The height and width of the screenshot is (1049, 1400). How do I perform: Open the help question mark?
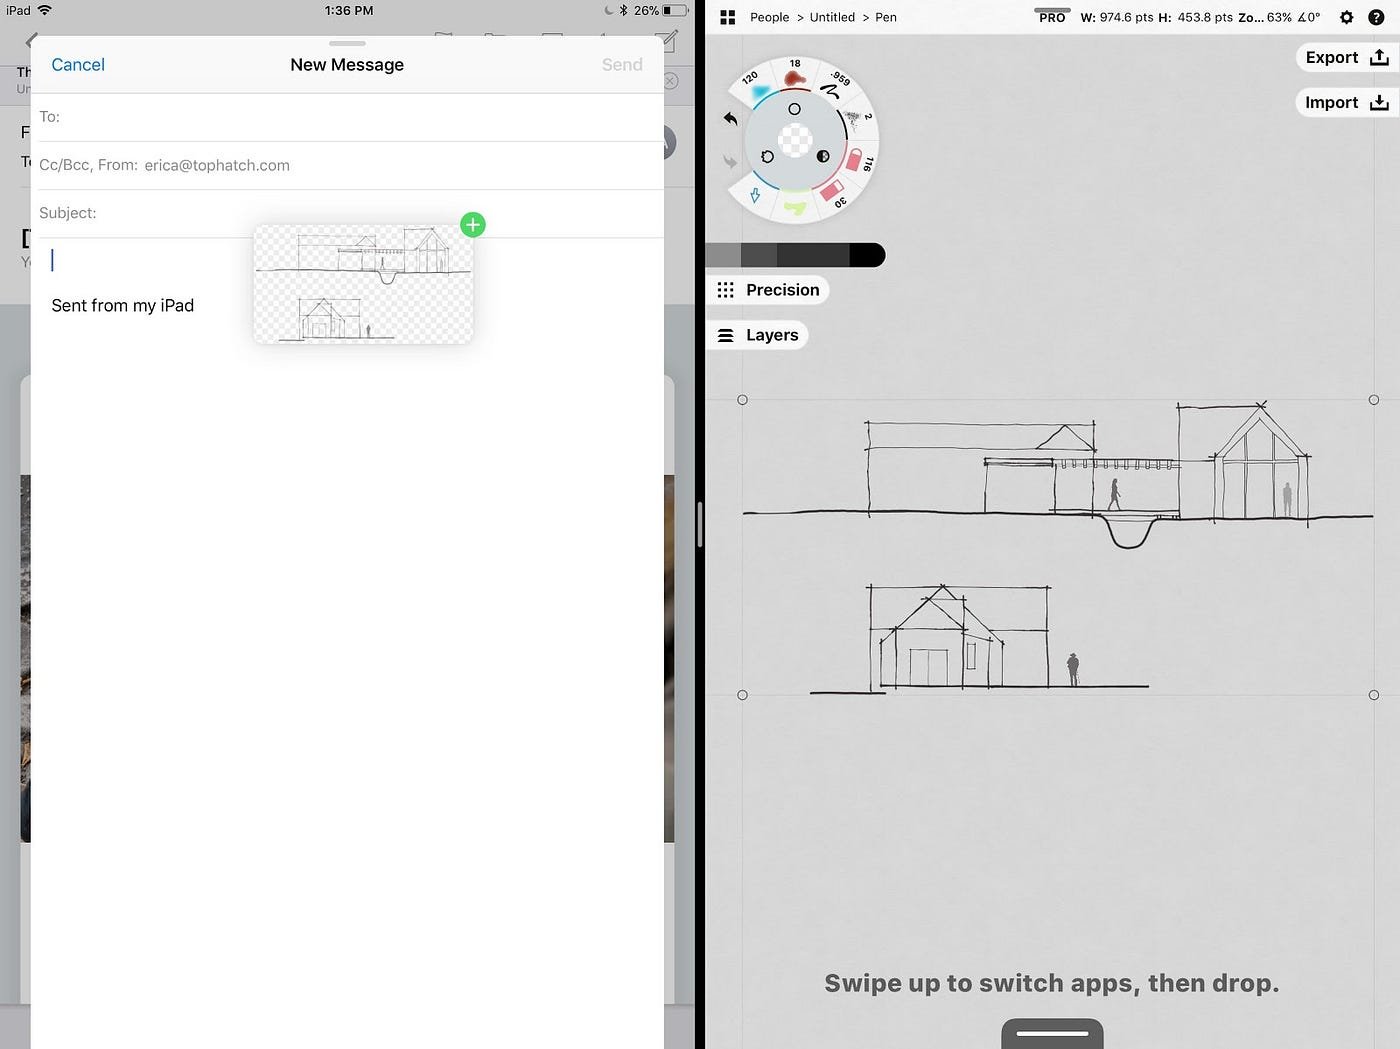pos(1376,17)
